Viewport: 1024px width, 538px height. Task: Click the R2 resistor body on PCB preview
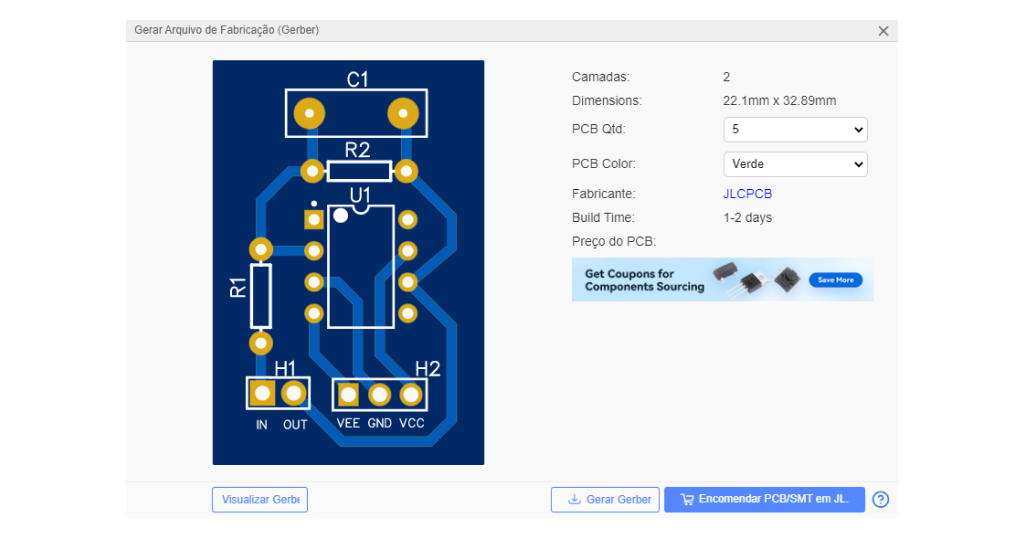click(x=359, y=172)
